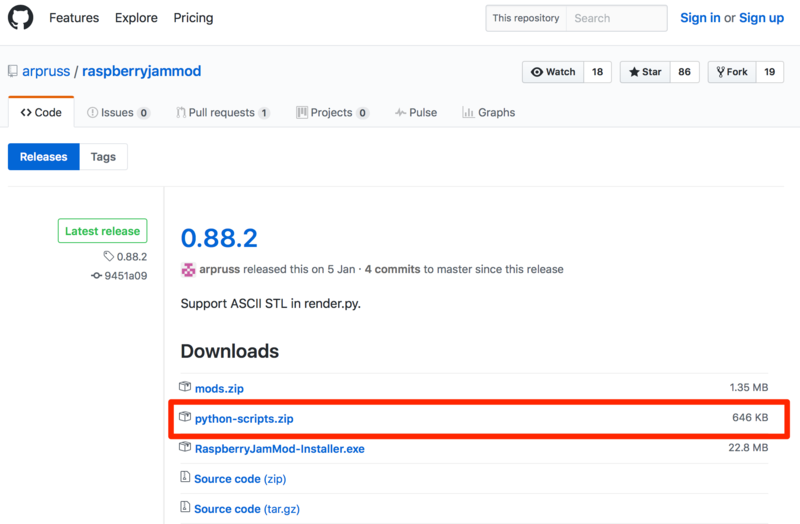The width and height of the screenshot is (800, 524).
Task: Watch this repository
Action: click(x=553, y=72)
